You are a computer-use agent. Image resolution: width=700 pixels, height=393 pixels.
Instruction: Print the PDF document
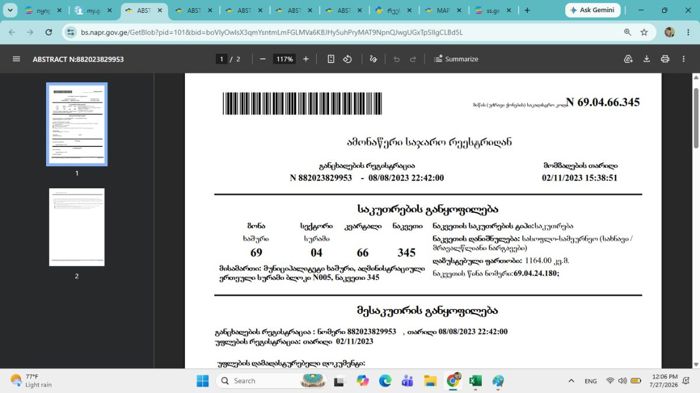[x=665, y=59]
